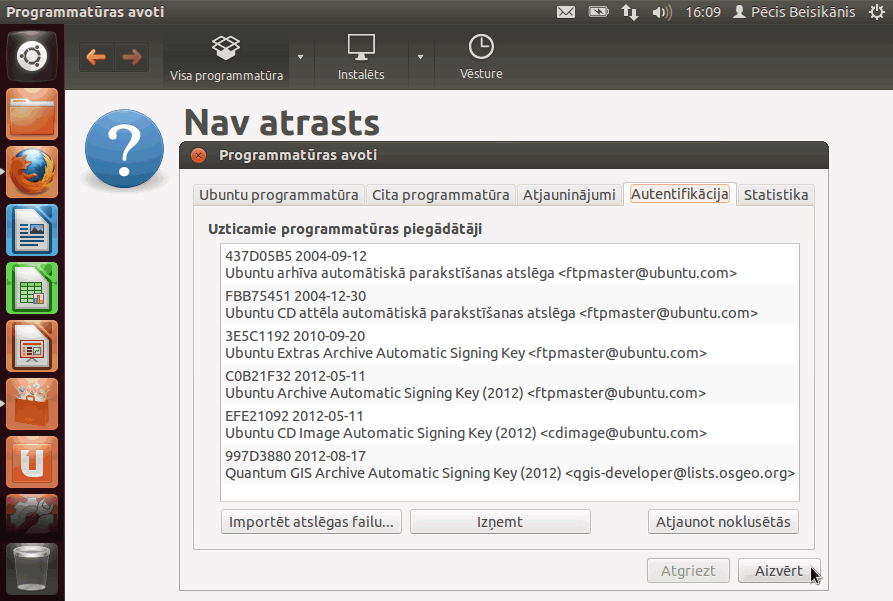Viewport: 893px width, 601px height.
Task: Open user menu Pēcis Beisikānis
Action: pyautogui.click(x=794, y=12)
